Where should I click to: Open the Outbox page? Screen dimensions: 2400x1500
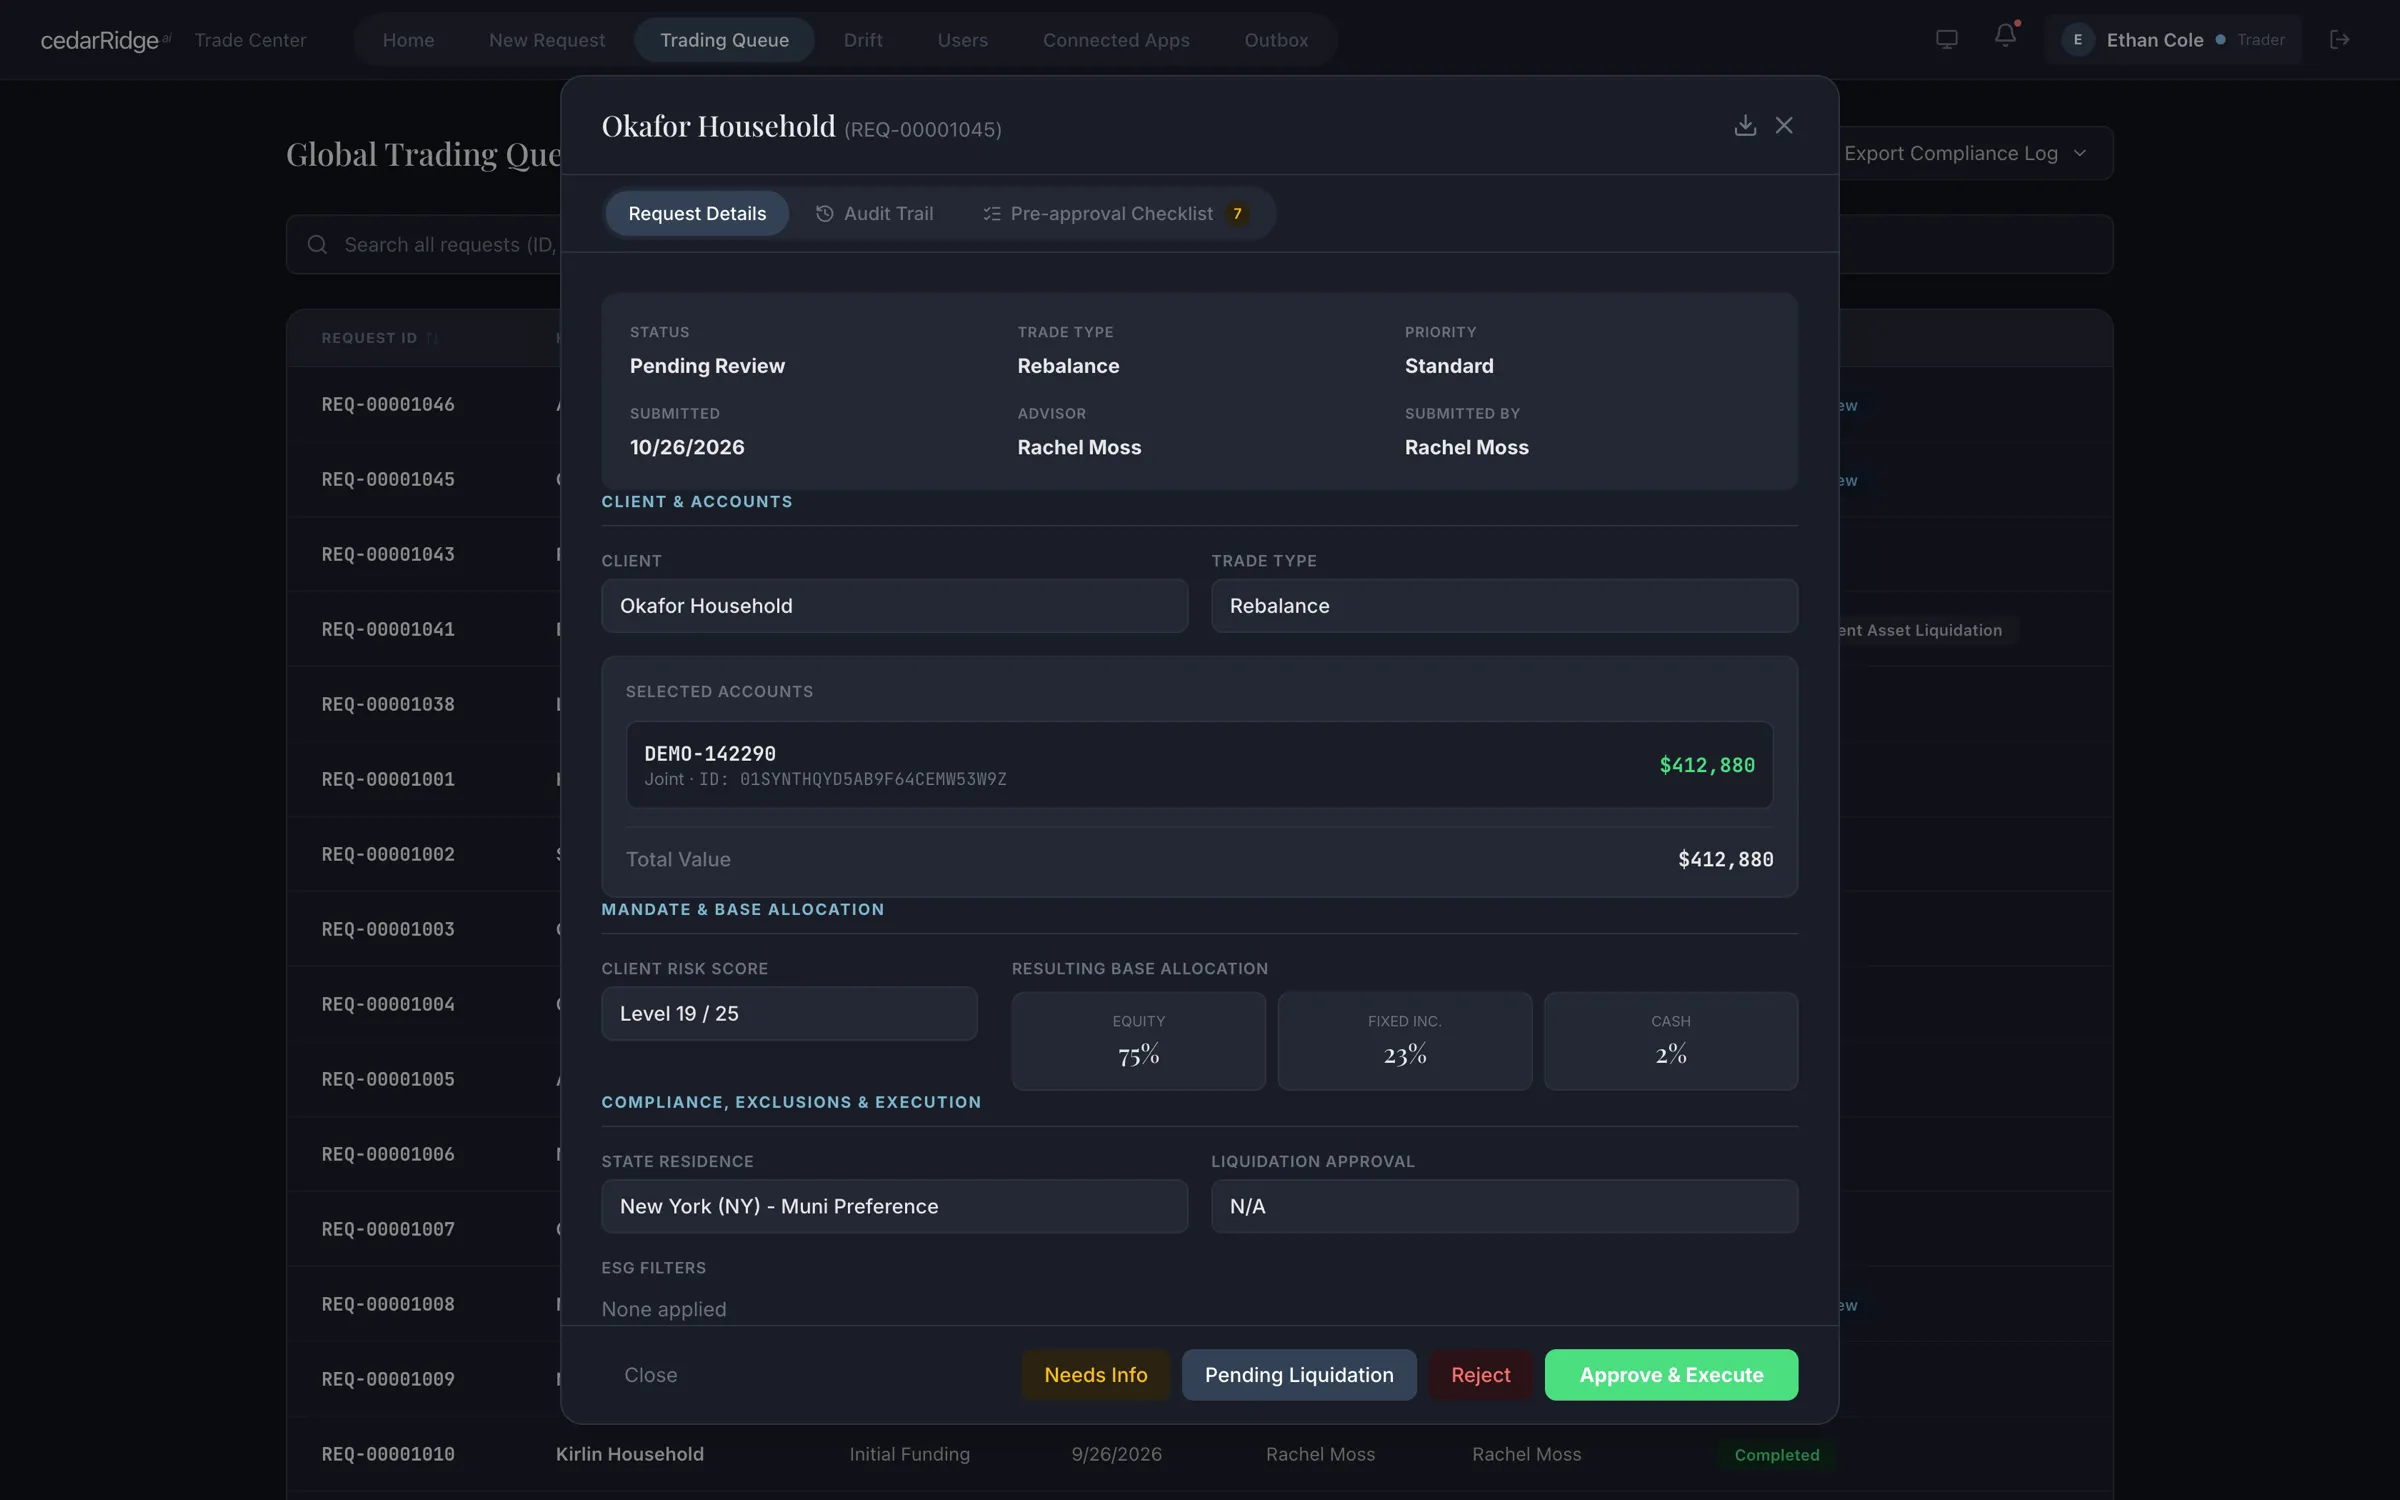1276,39
